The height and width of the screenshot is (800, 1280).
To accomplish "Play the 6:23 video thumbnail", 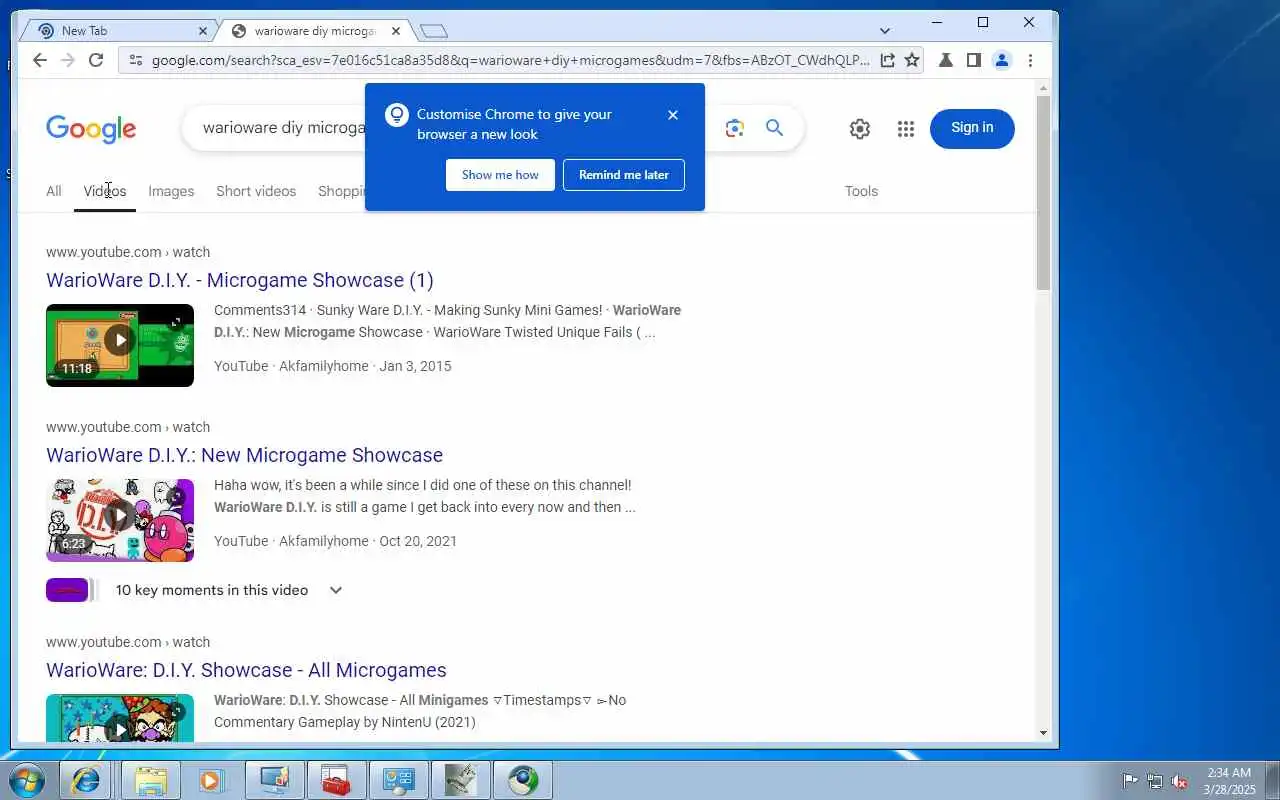I will pos(120,520).
